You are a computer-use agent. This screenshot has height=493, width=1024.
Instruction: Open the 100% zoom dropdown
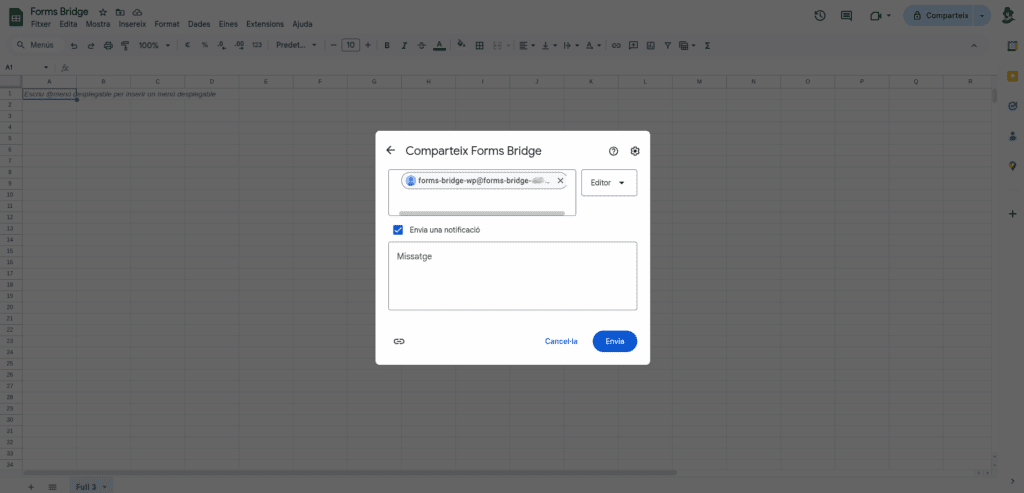[154, 46]
